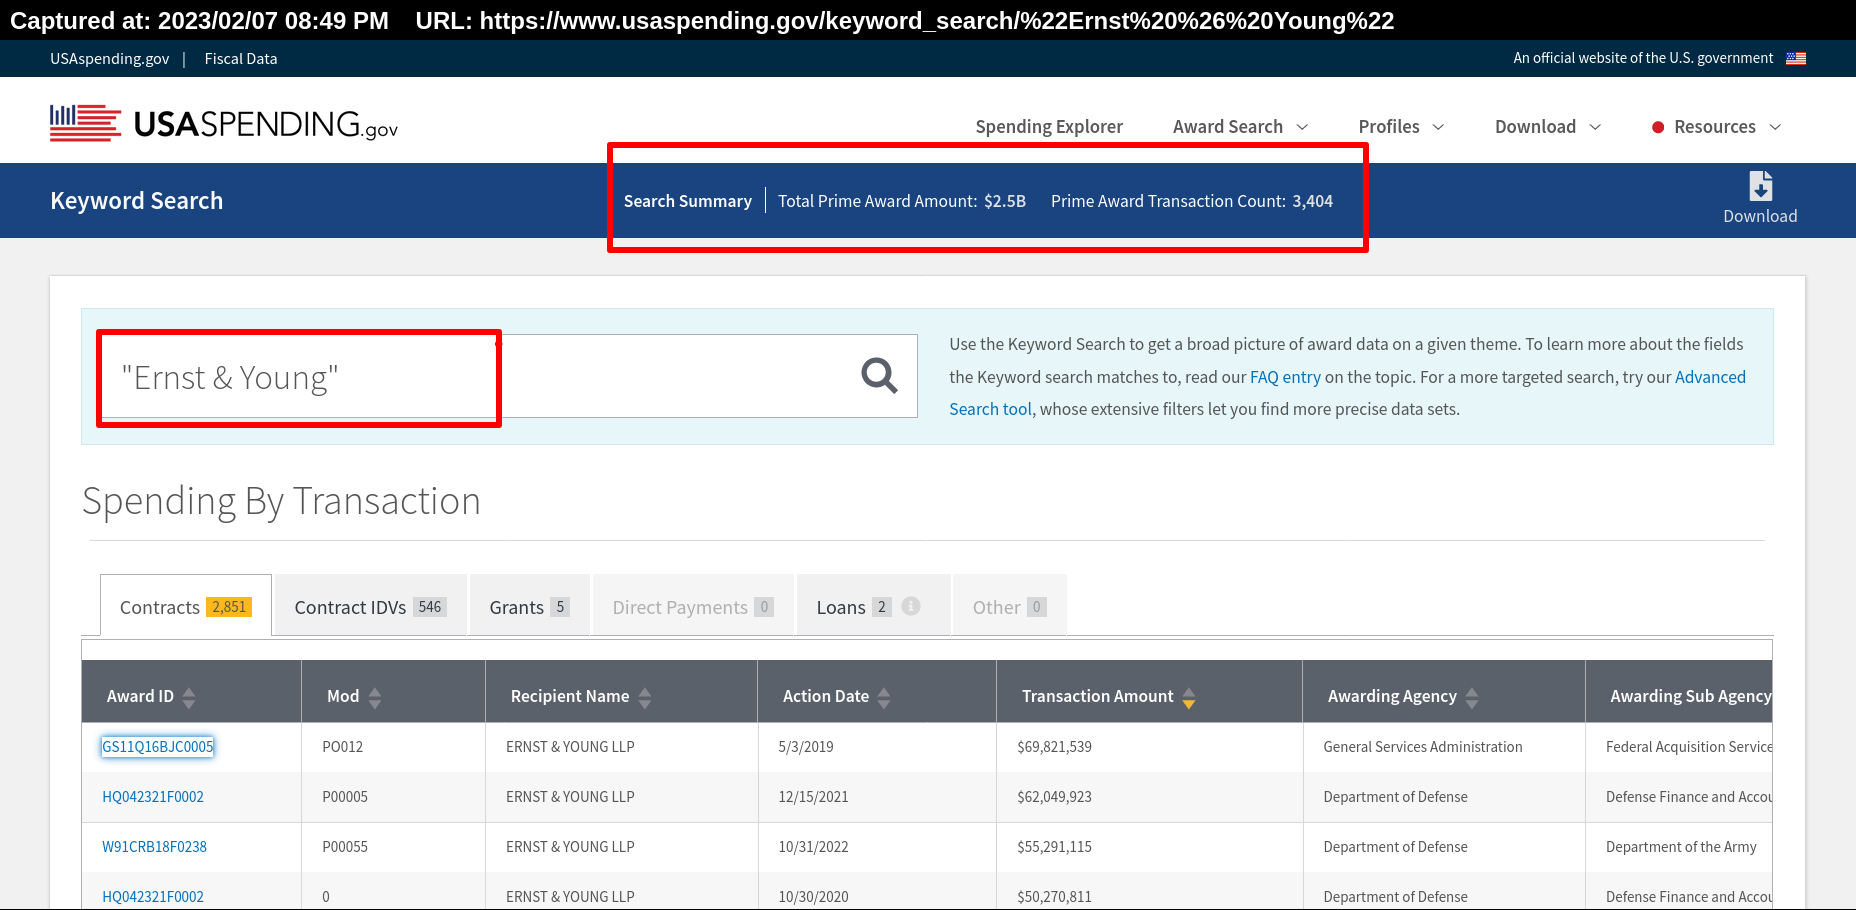Click Federal Acquisition Service cell

pos(1688,747)
